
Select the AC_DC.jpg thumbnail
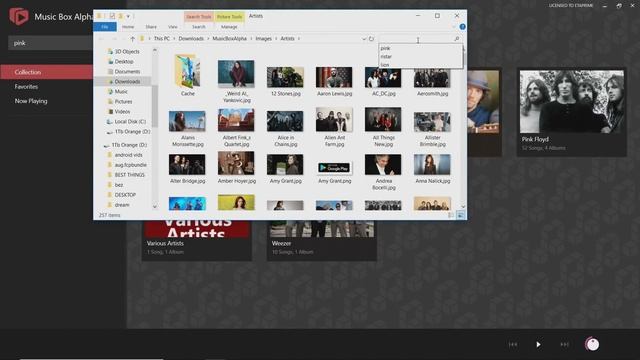(x=383, y=78)
